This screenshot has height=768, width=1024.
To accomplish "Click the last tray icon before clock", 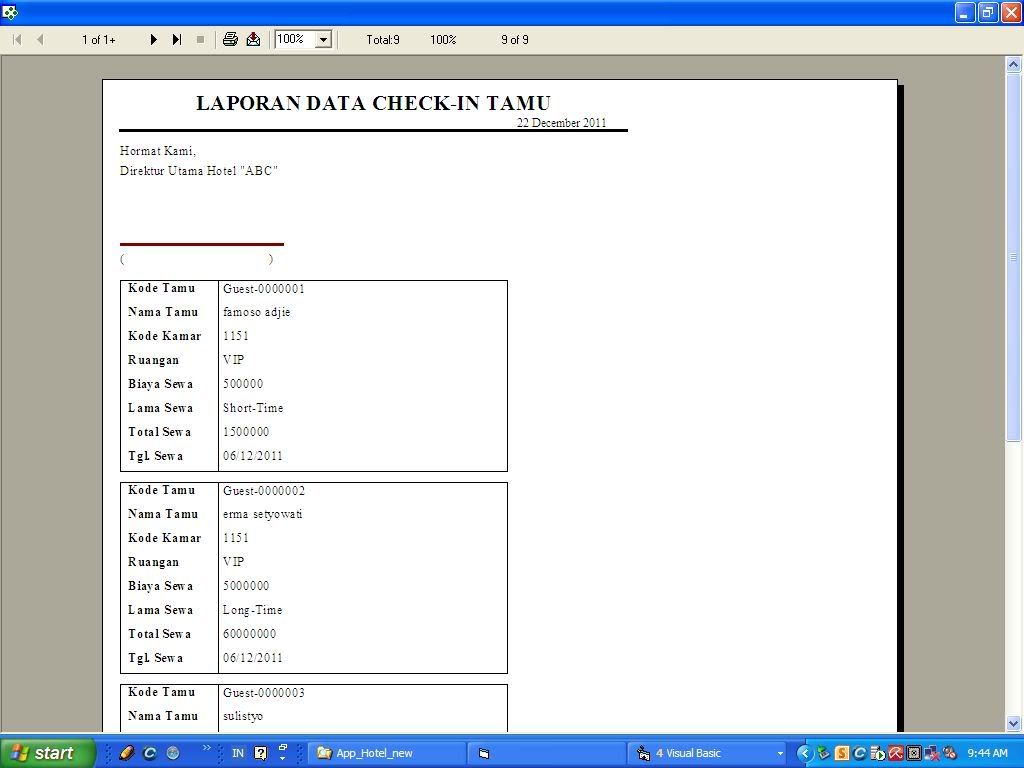I will pyautogui.click(x=950, y=753).
